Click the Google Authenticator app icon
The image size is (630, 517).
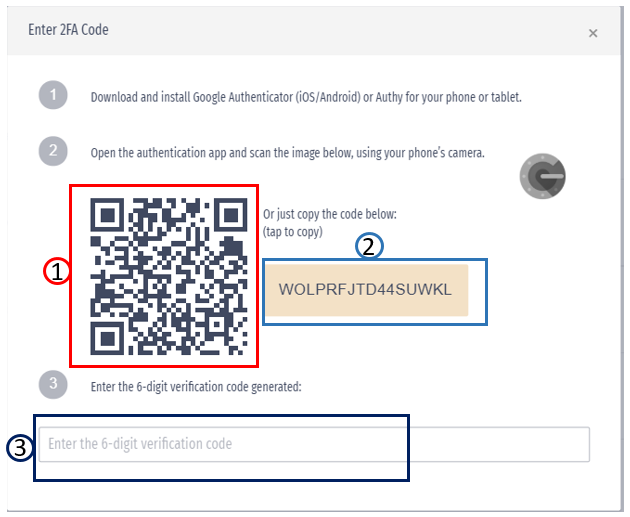coord(543,177)
